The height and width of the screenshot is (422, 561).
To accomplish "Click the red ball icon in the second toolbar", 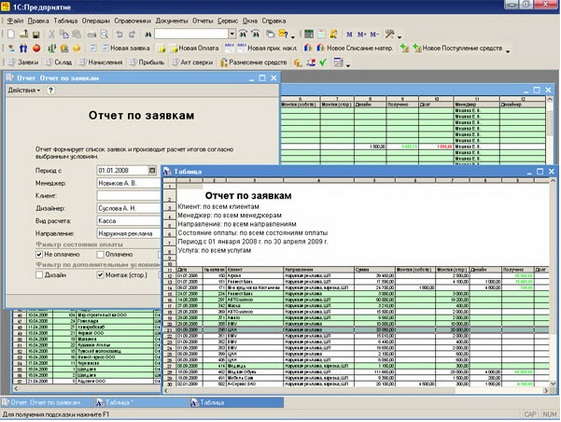I will [x=36, y=48].
